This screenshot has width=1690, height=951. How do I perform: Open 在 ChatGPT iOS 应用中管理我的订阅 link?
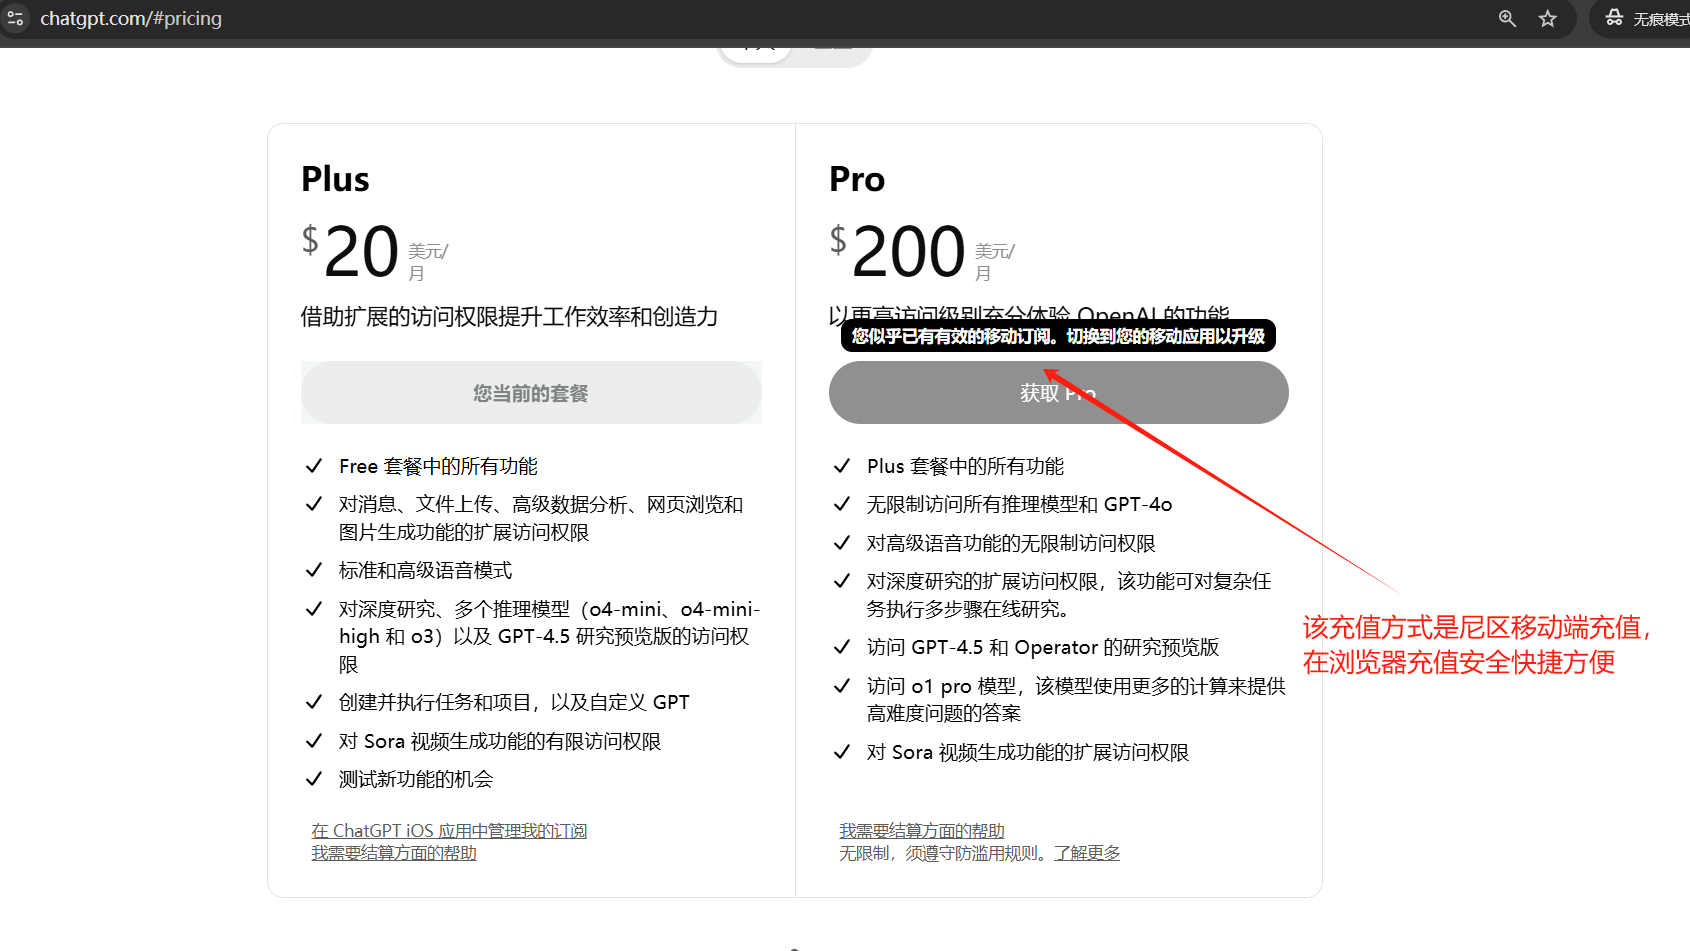tap(449, 831)
